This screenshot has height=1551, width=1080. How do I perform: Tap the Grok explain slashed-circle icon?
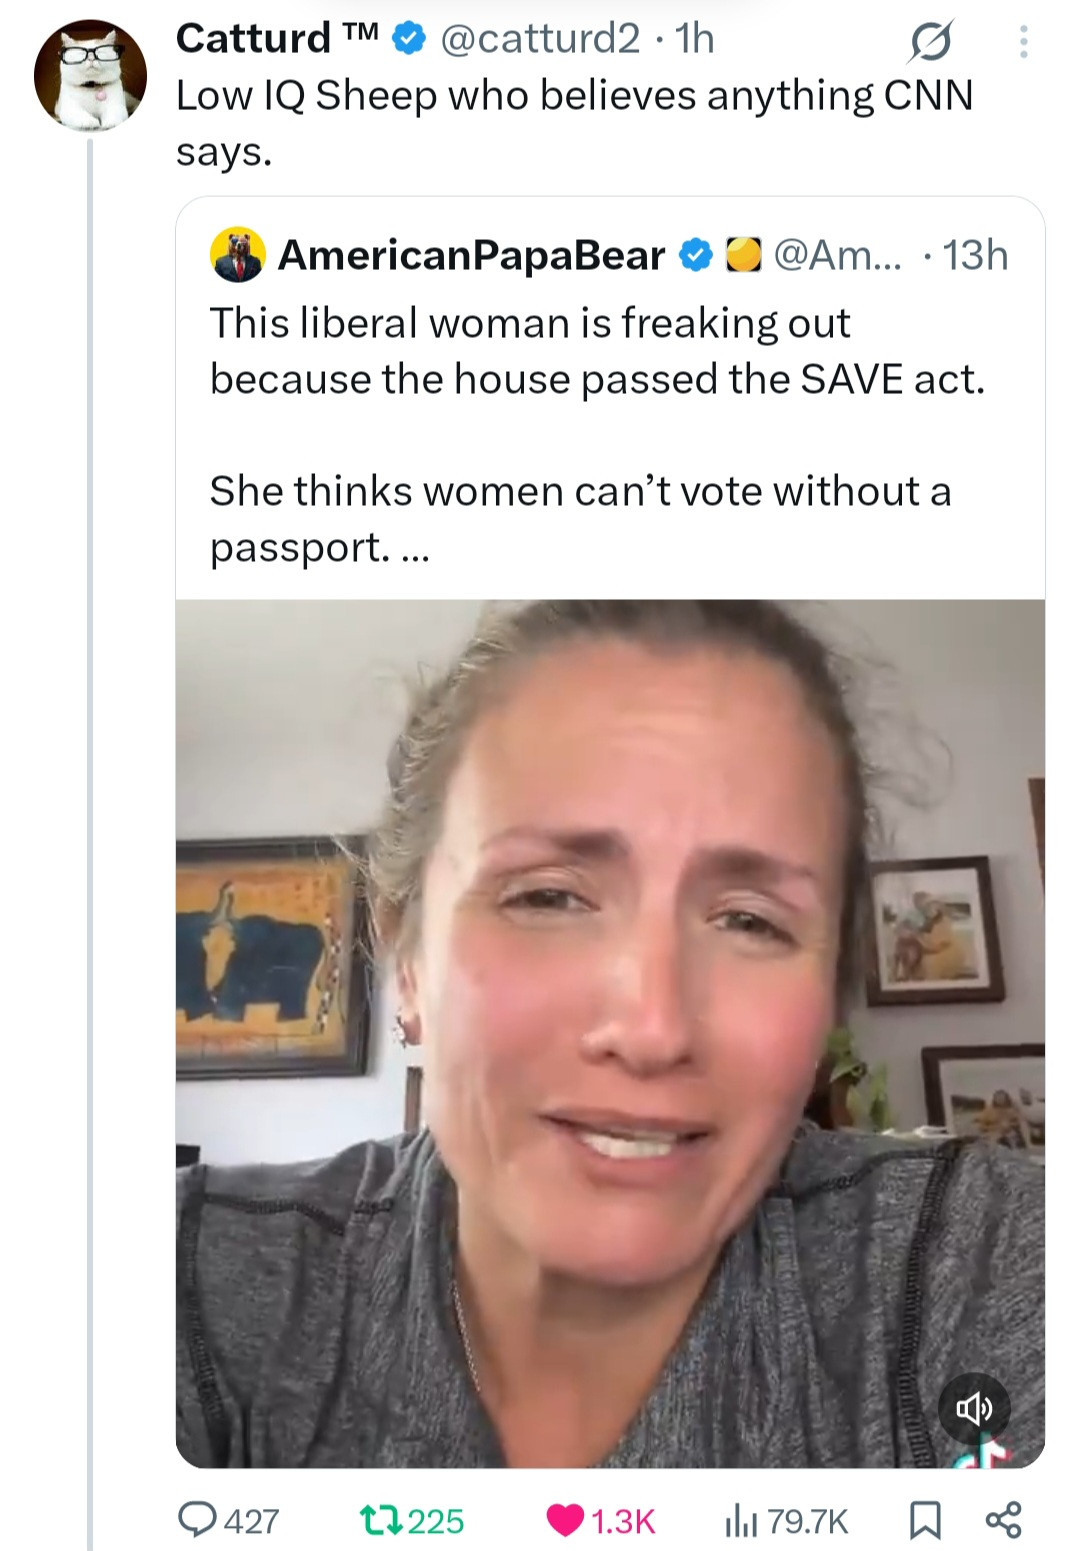point(931,41)
